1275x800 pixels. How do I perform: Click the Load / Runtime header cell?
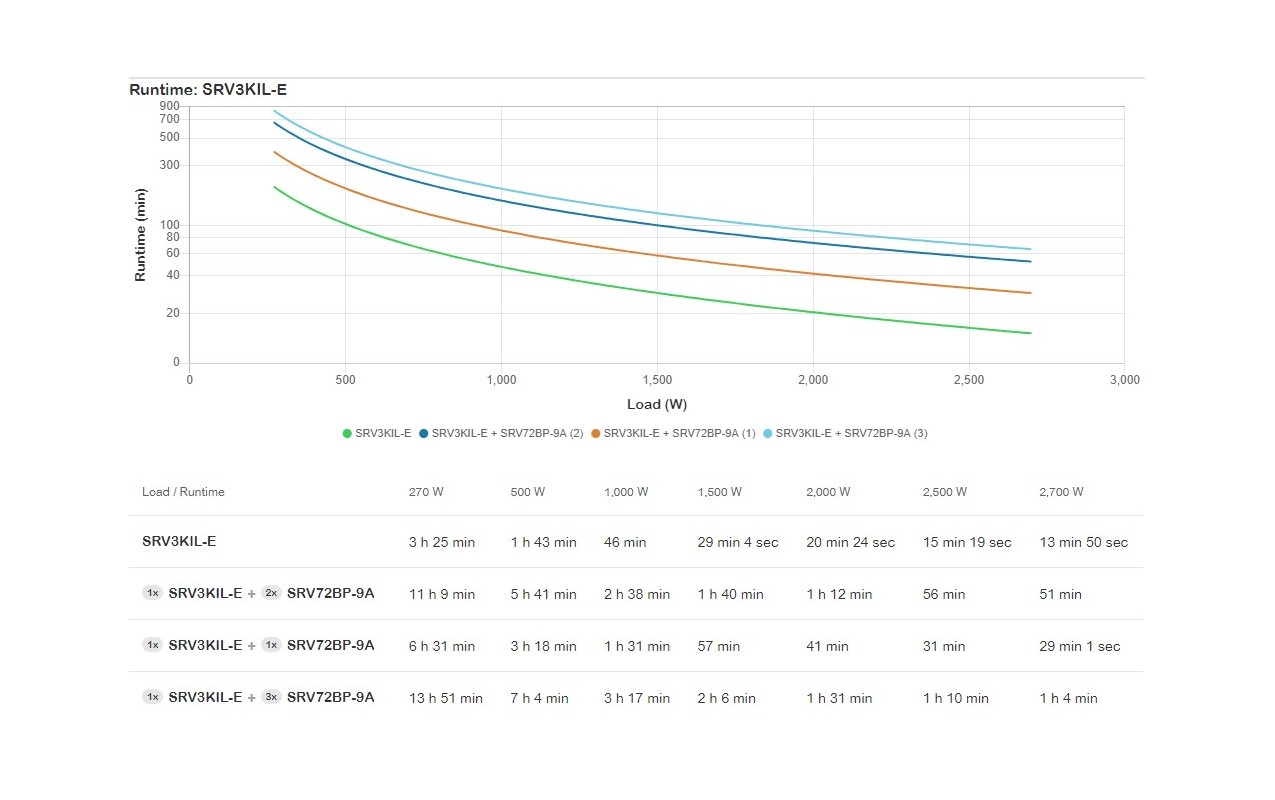click(183, 492)
